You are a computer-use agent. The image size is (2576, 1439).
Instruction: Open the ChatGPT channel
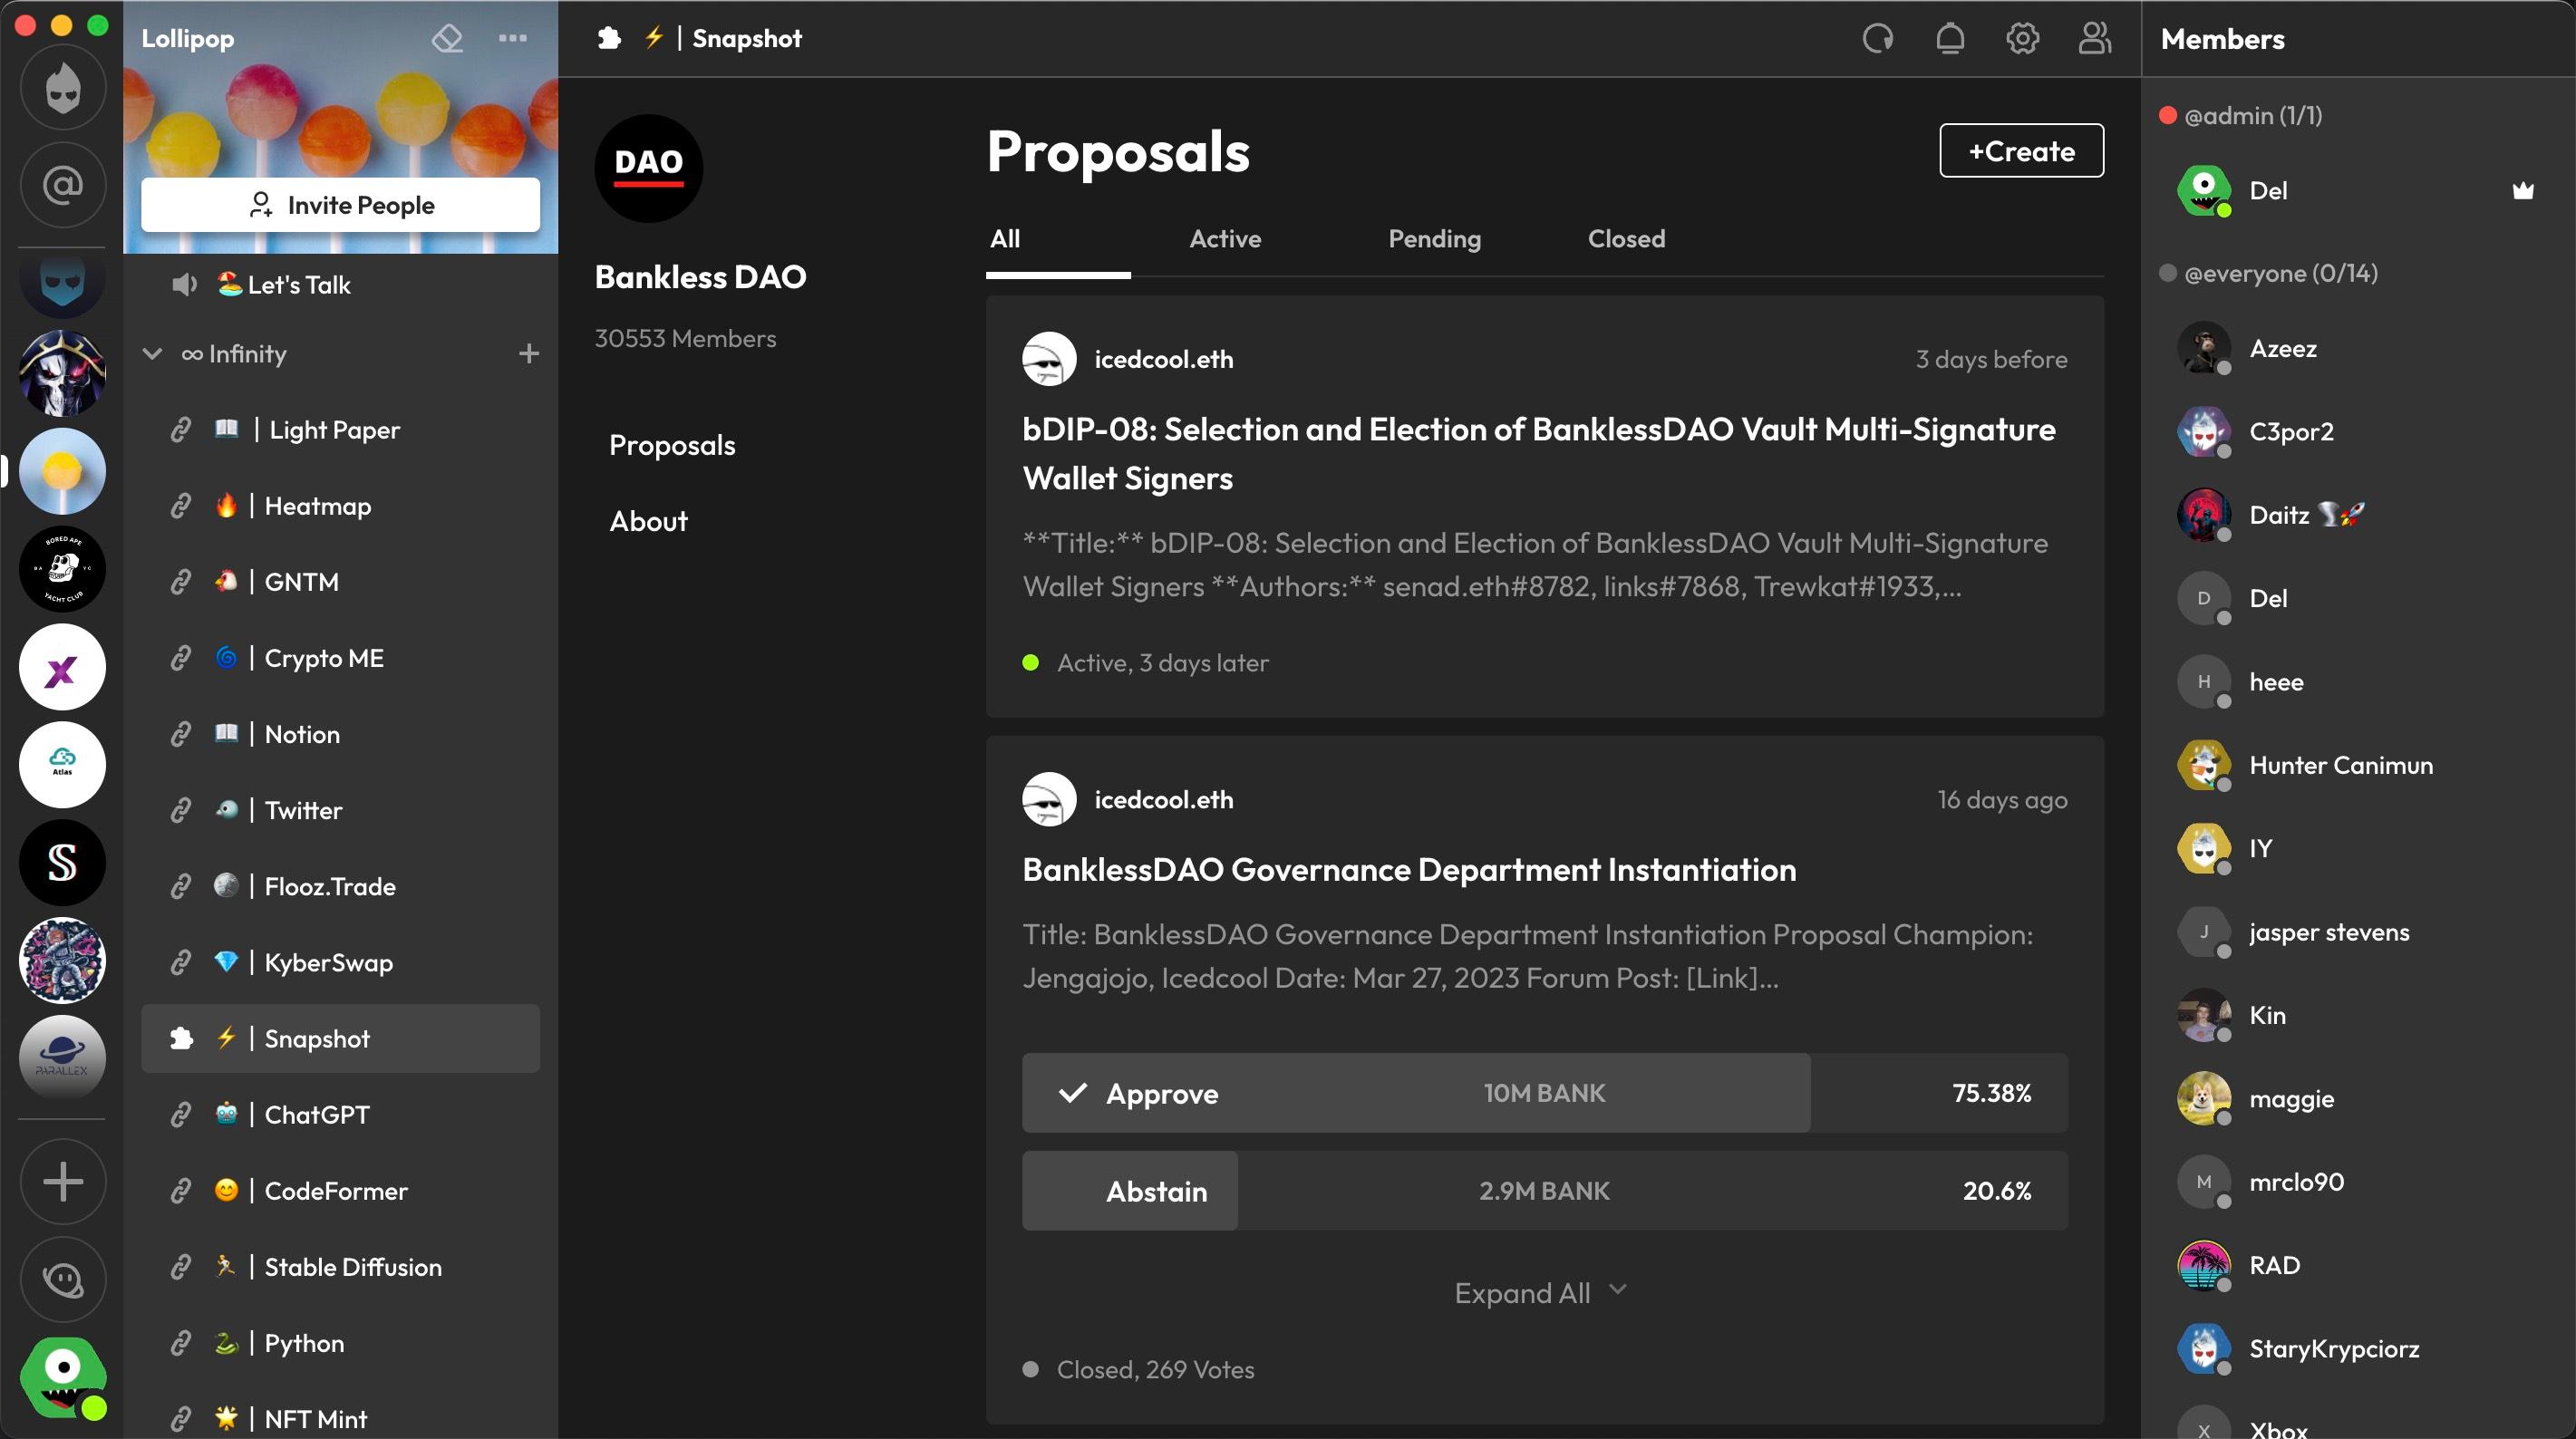point(340,1114)
